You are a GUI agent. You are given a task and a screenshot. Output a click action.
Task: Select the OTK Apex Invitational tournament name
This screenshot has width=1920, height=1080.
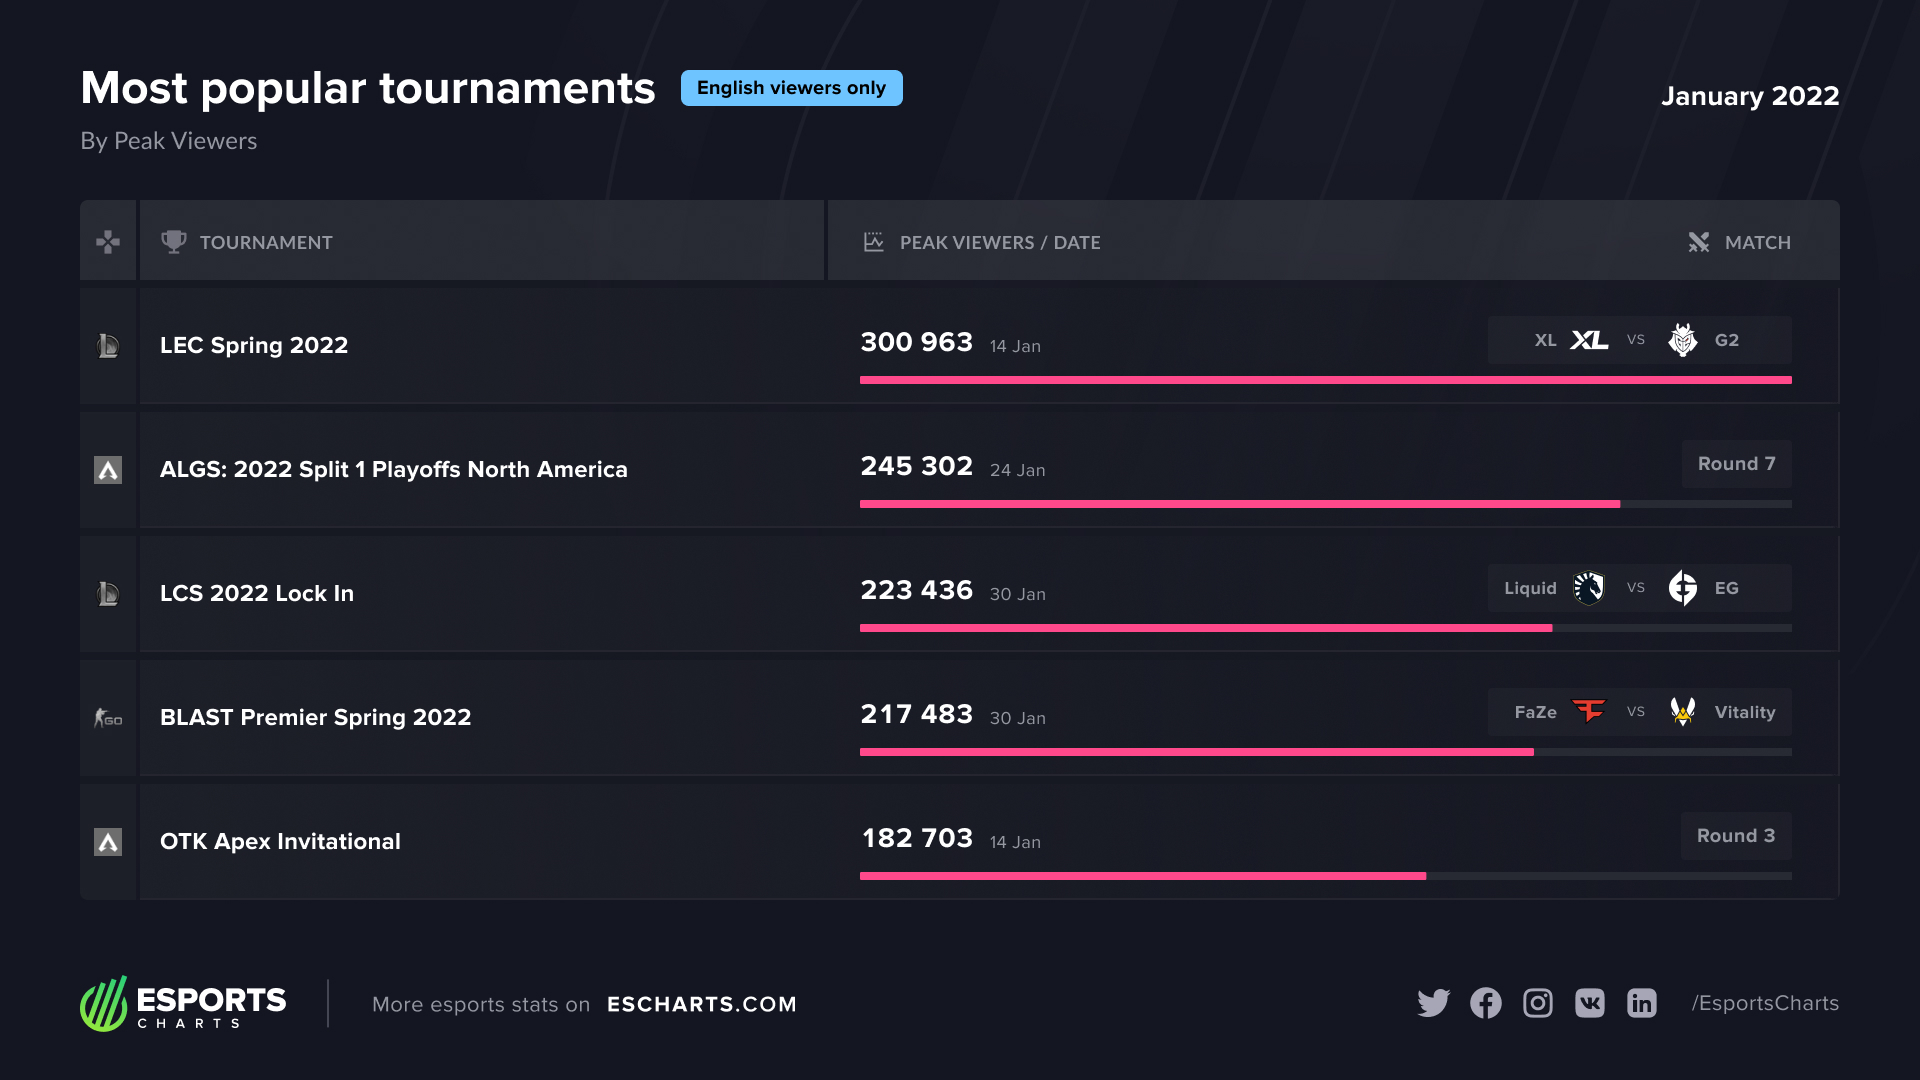[280, 842]
